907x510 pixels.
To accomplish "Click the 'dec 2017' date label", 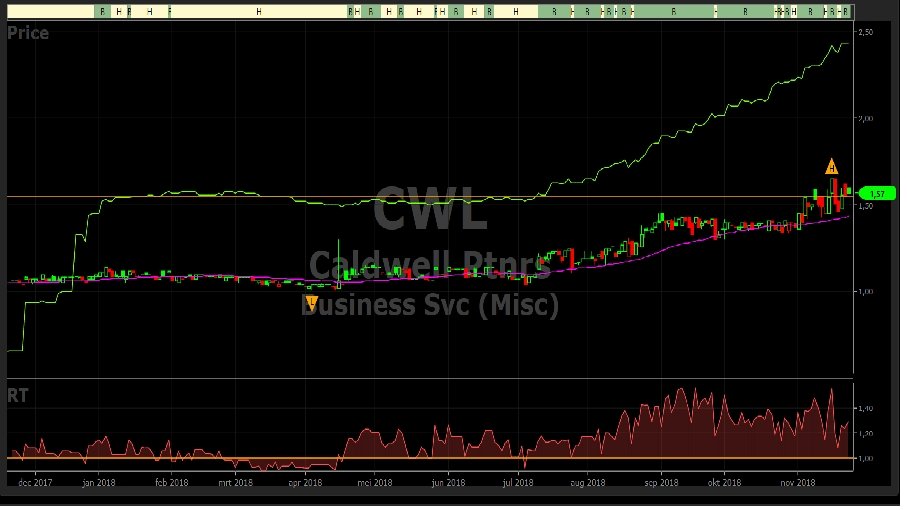I will coord(35,482).
